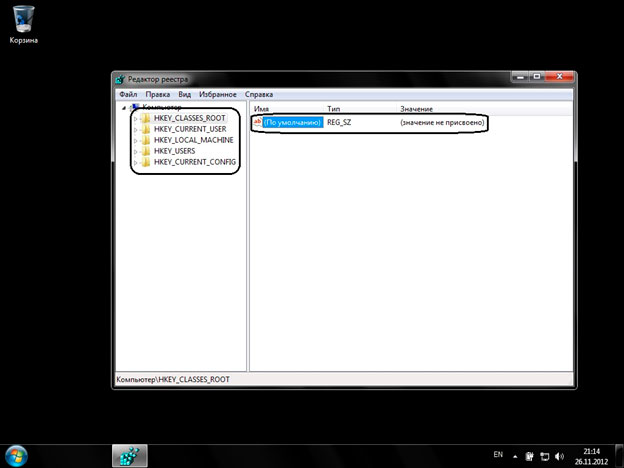Expand the HKEY_CLASSES_ROOT tree node

click(135, 119)
